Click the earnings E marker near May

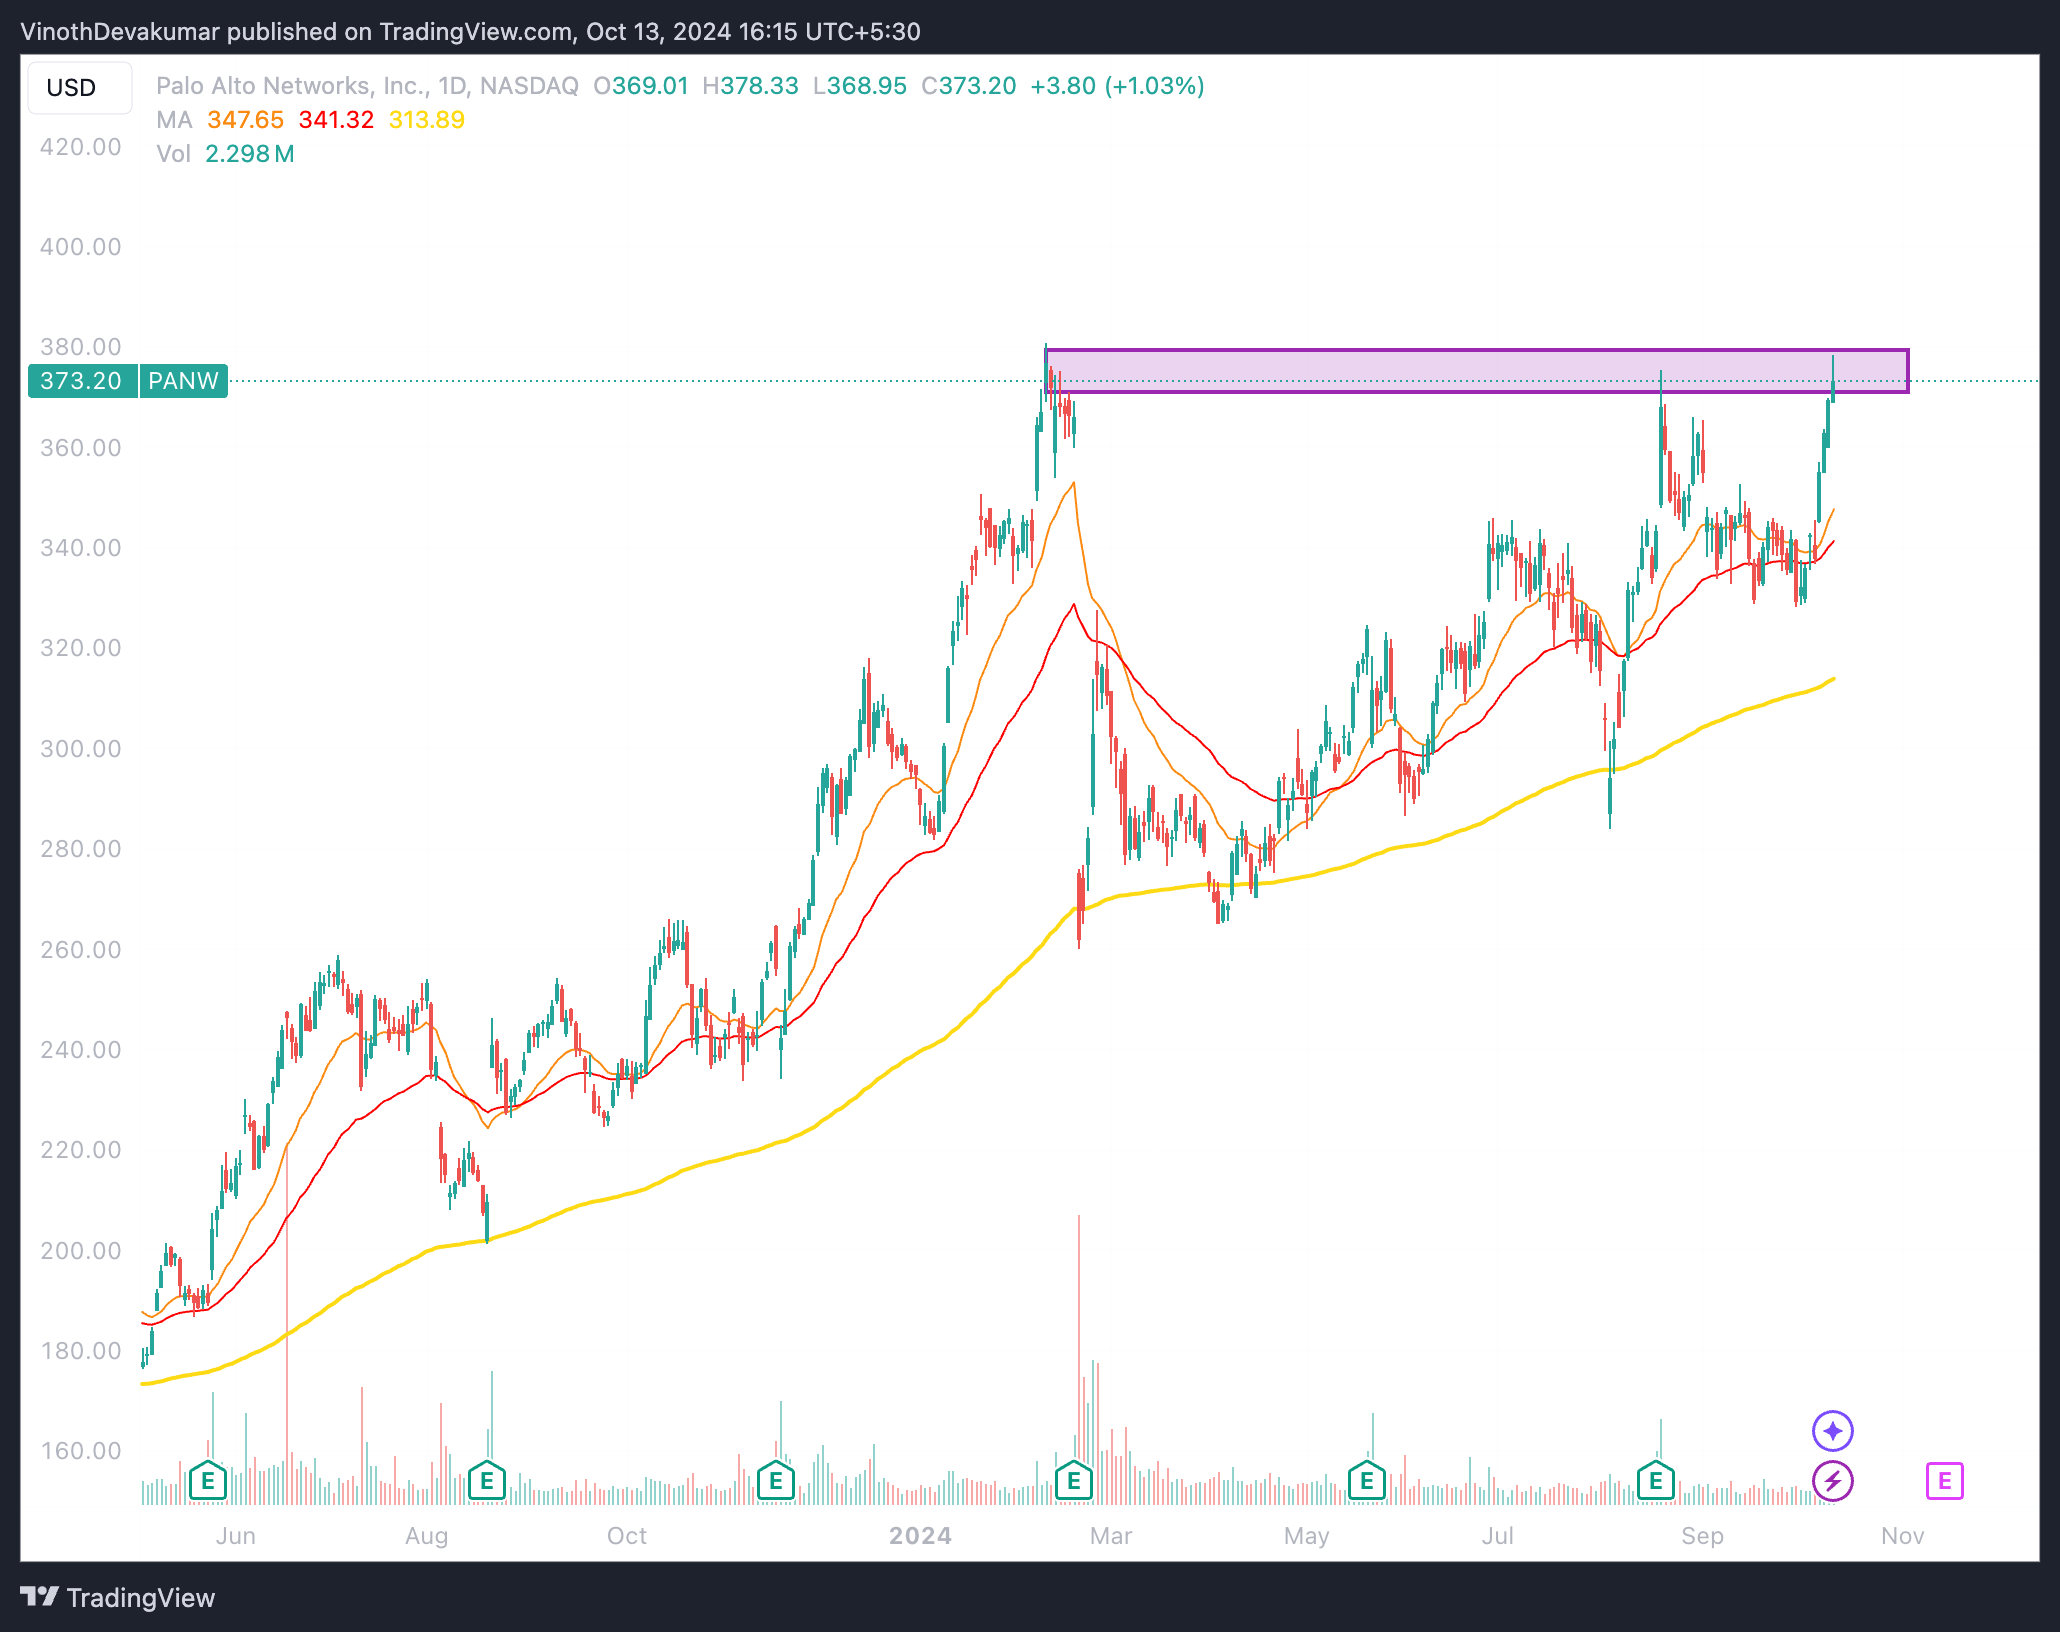(1367, 1480)
